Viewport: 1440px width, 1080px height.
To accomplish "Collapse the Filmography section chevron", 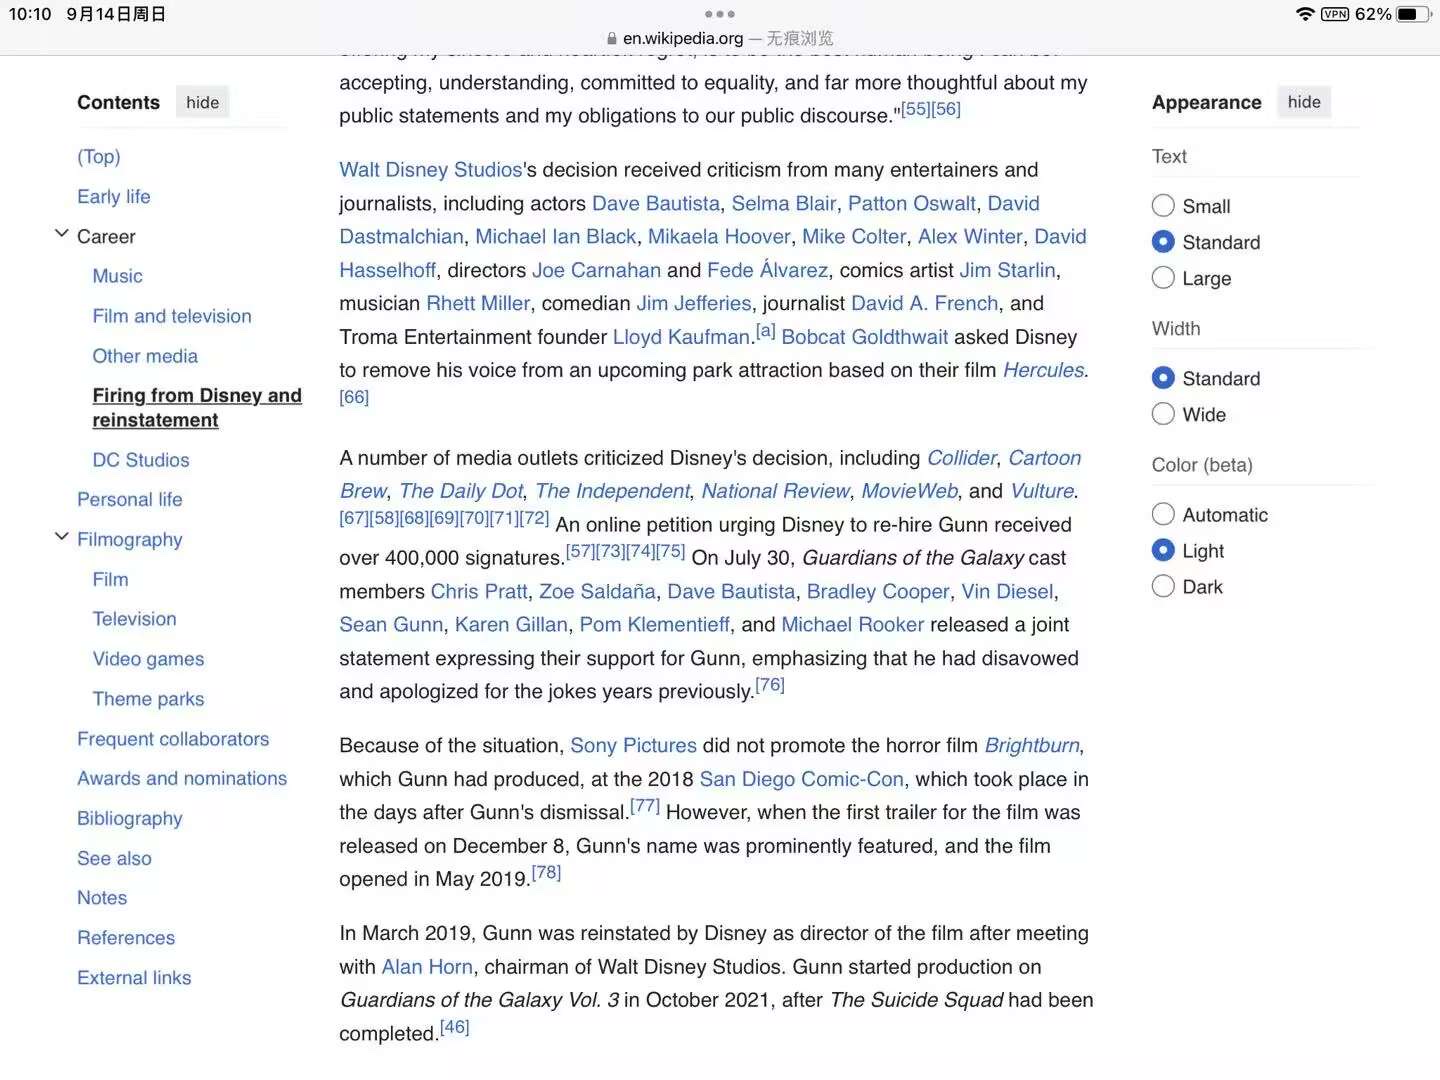I will 61,538.
